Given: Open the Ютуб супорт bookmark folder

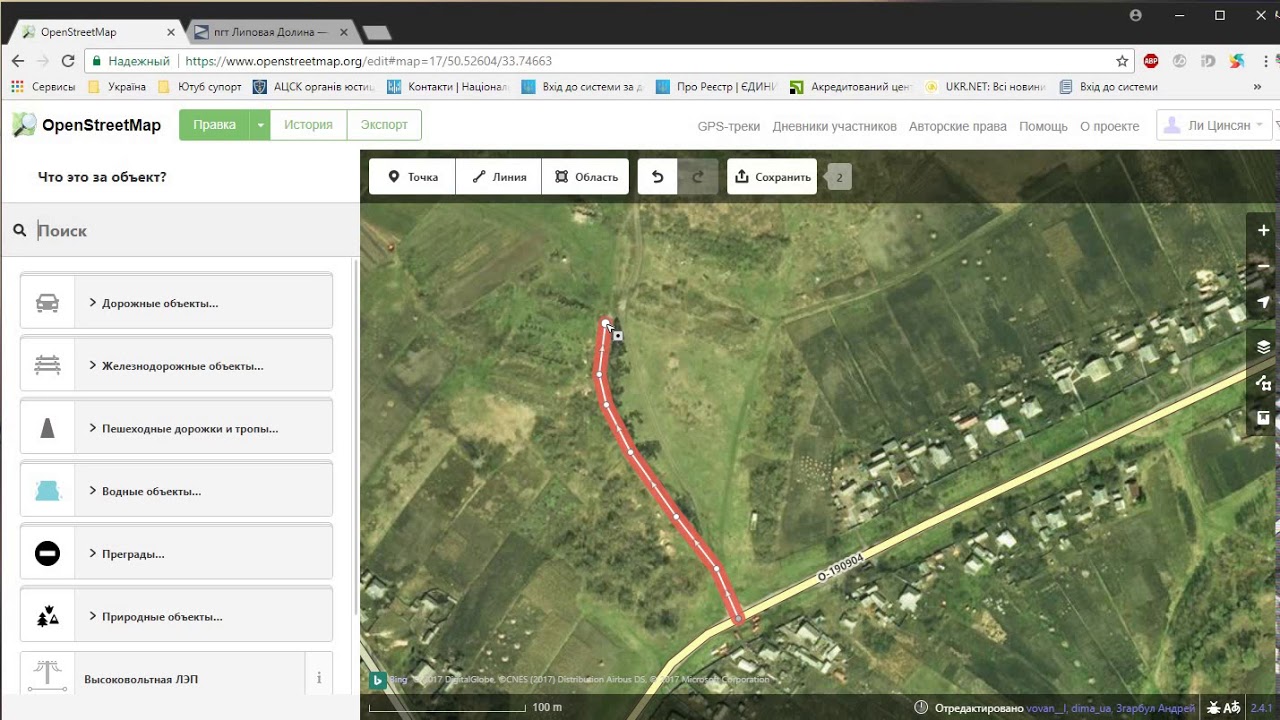Looking at the screenshot, I should click(x=200, y=87).
